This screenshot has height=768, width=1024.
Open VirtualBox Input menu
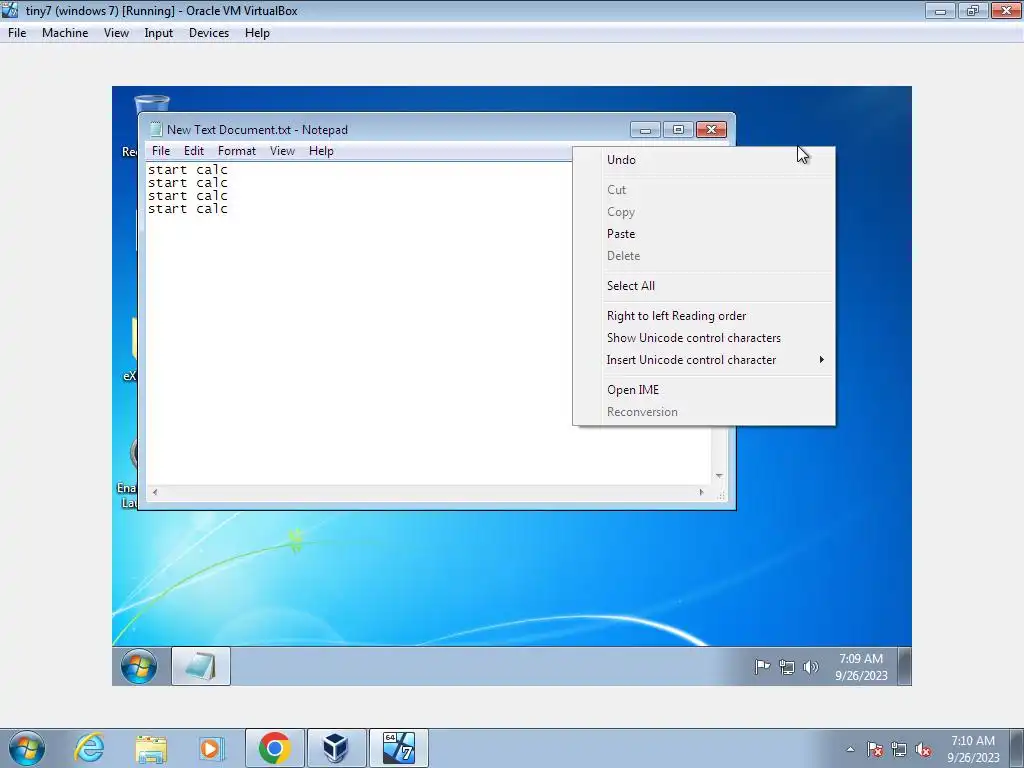point(159,33)
